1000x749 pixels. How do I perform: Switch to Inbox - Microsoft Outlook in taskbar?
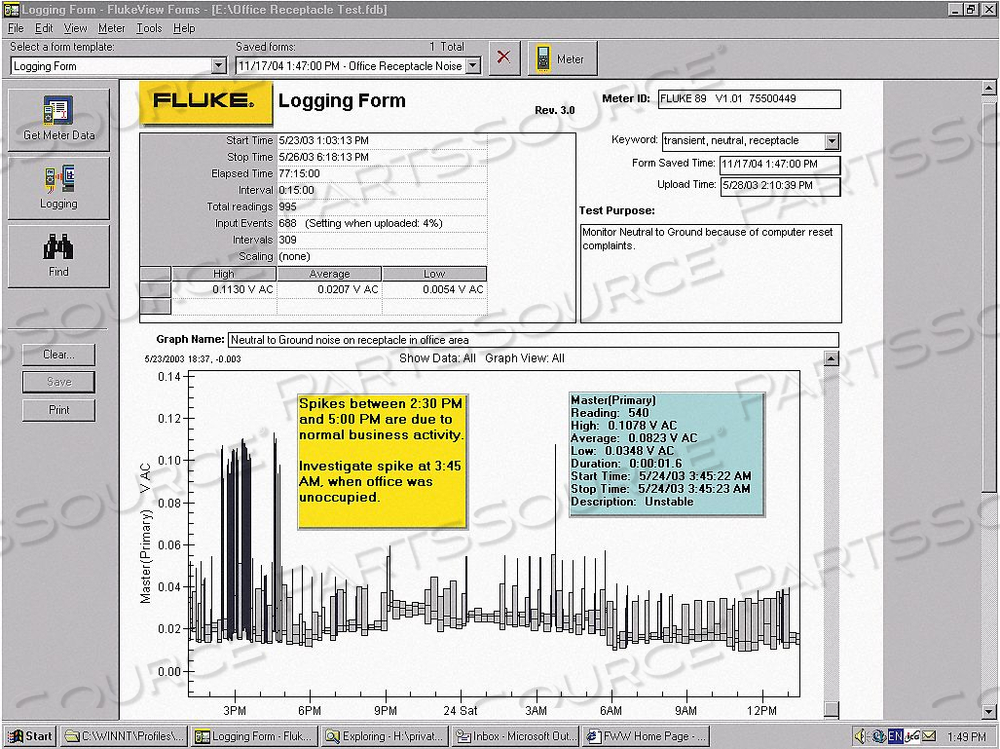coord(513,737)
